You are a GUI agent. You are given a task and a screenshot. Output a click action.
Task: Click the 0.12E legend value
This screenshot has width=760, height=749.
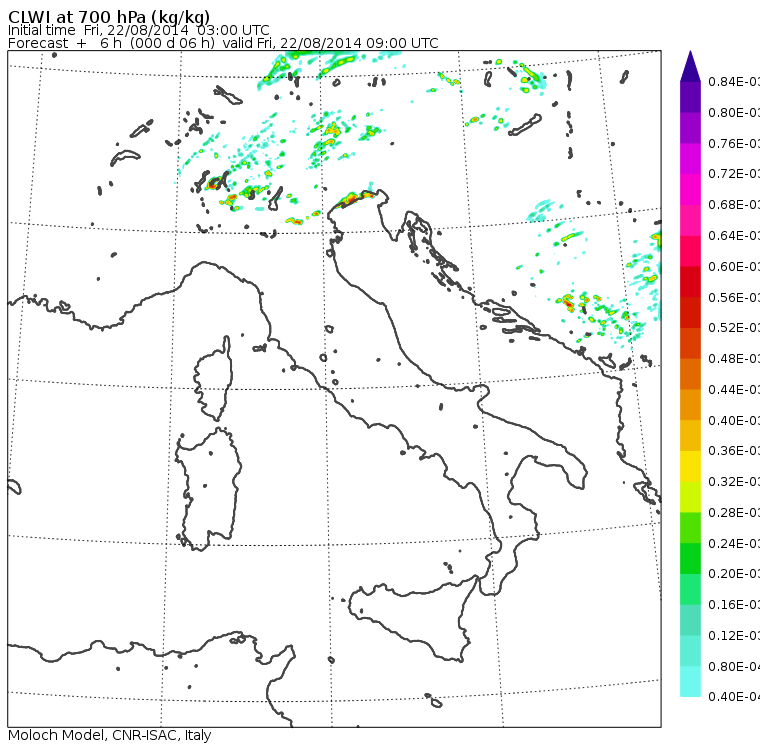tap(734, 636)
